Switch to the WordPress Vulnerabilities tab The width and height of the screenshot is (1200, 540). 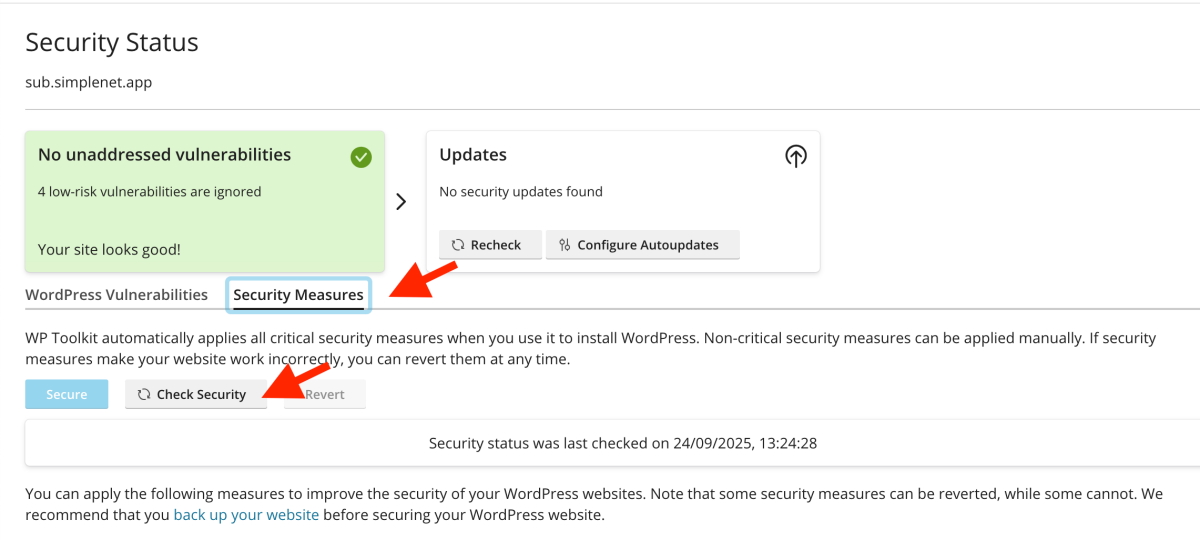click(116, 295)
